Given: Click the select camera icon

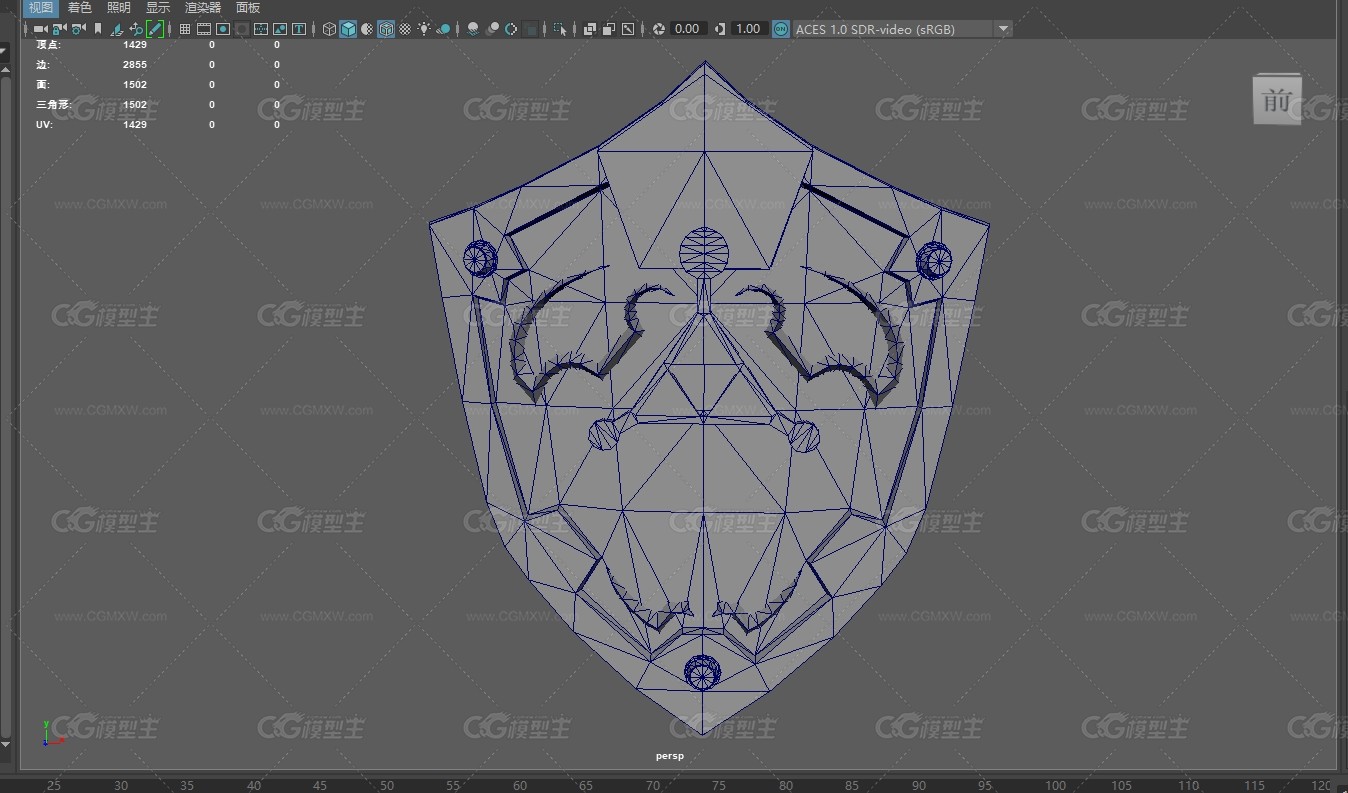Looking at the screenshot, I should point(40,29).
